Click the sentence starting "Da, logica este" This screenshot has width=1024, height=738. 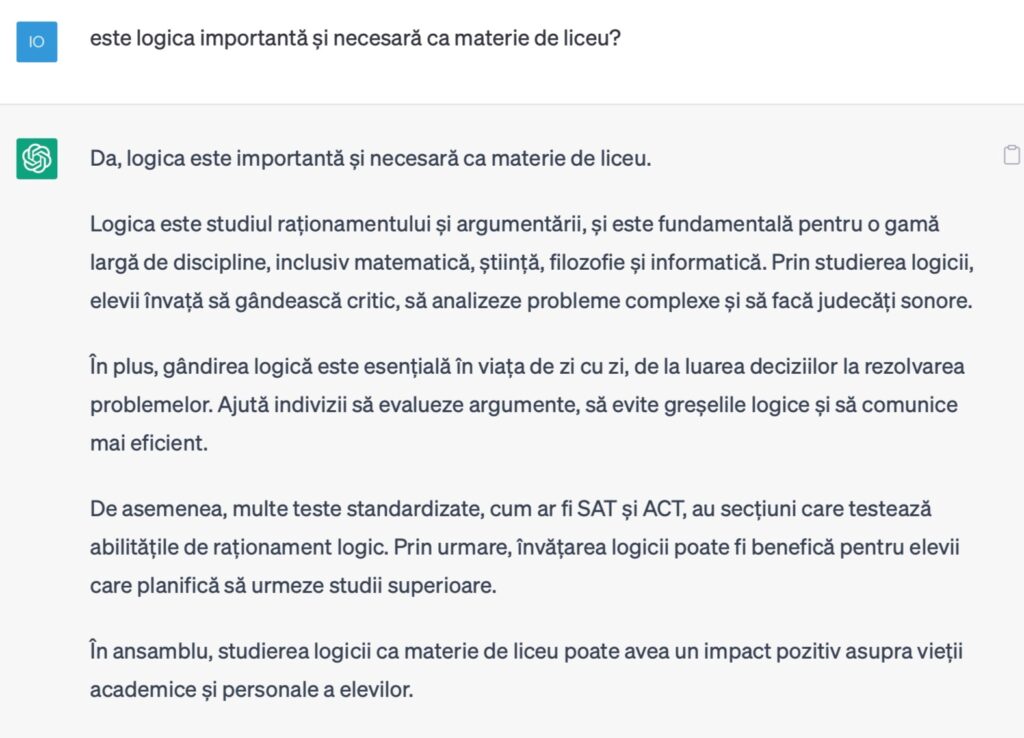pyautogui.click(x=370, y=158)
